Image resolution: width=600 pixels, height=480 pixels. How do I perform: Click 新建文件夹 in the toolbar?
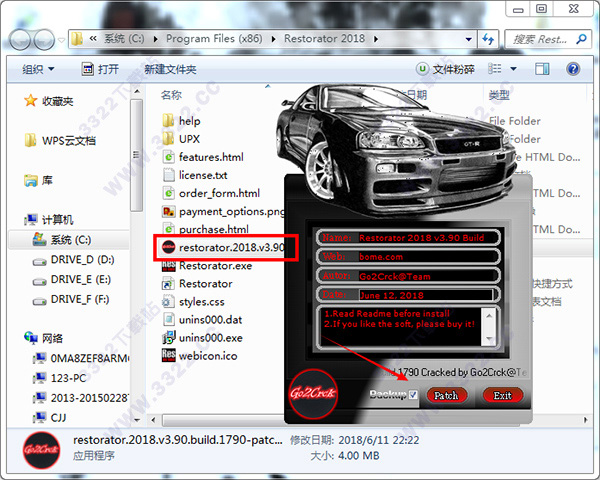click(x=170, y=70)
